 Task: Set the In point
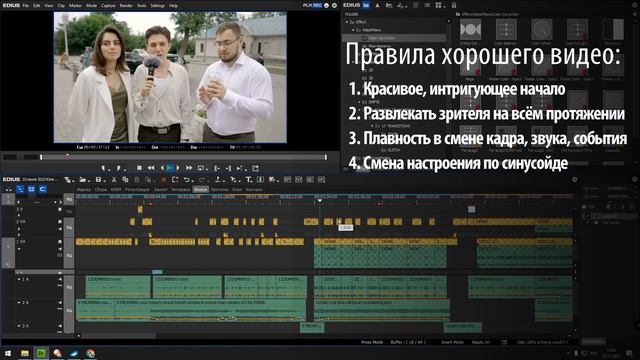[x=104, y=168]
